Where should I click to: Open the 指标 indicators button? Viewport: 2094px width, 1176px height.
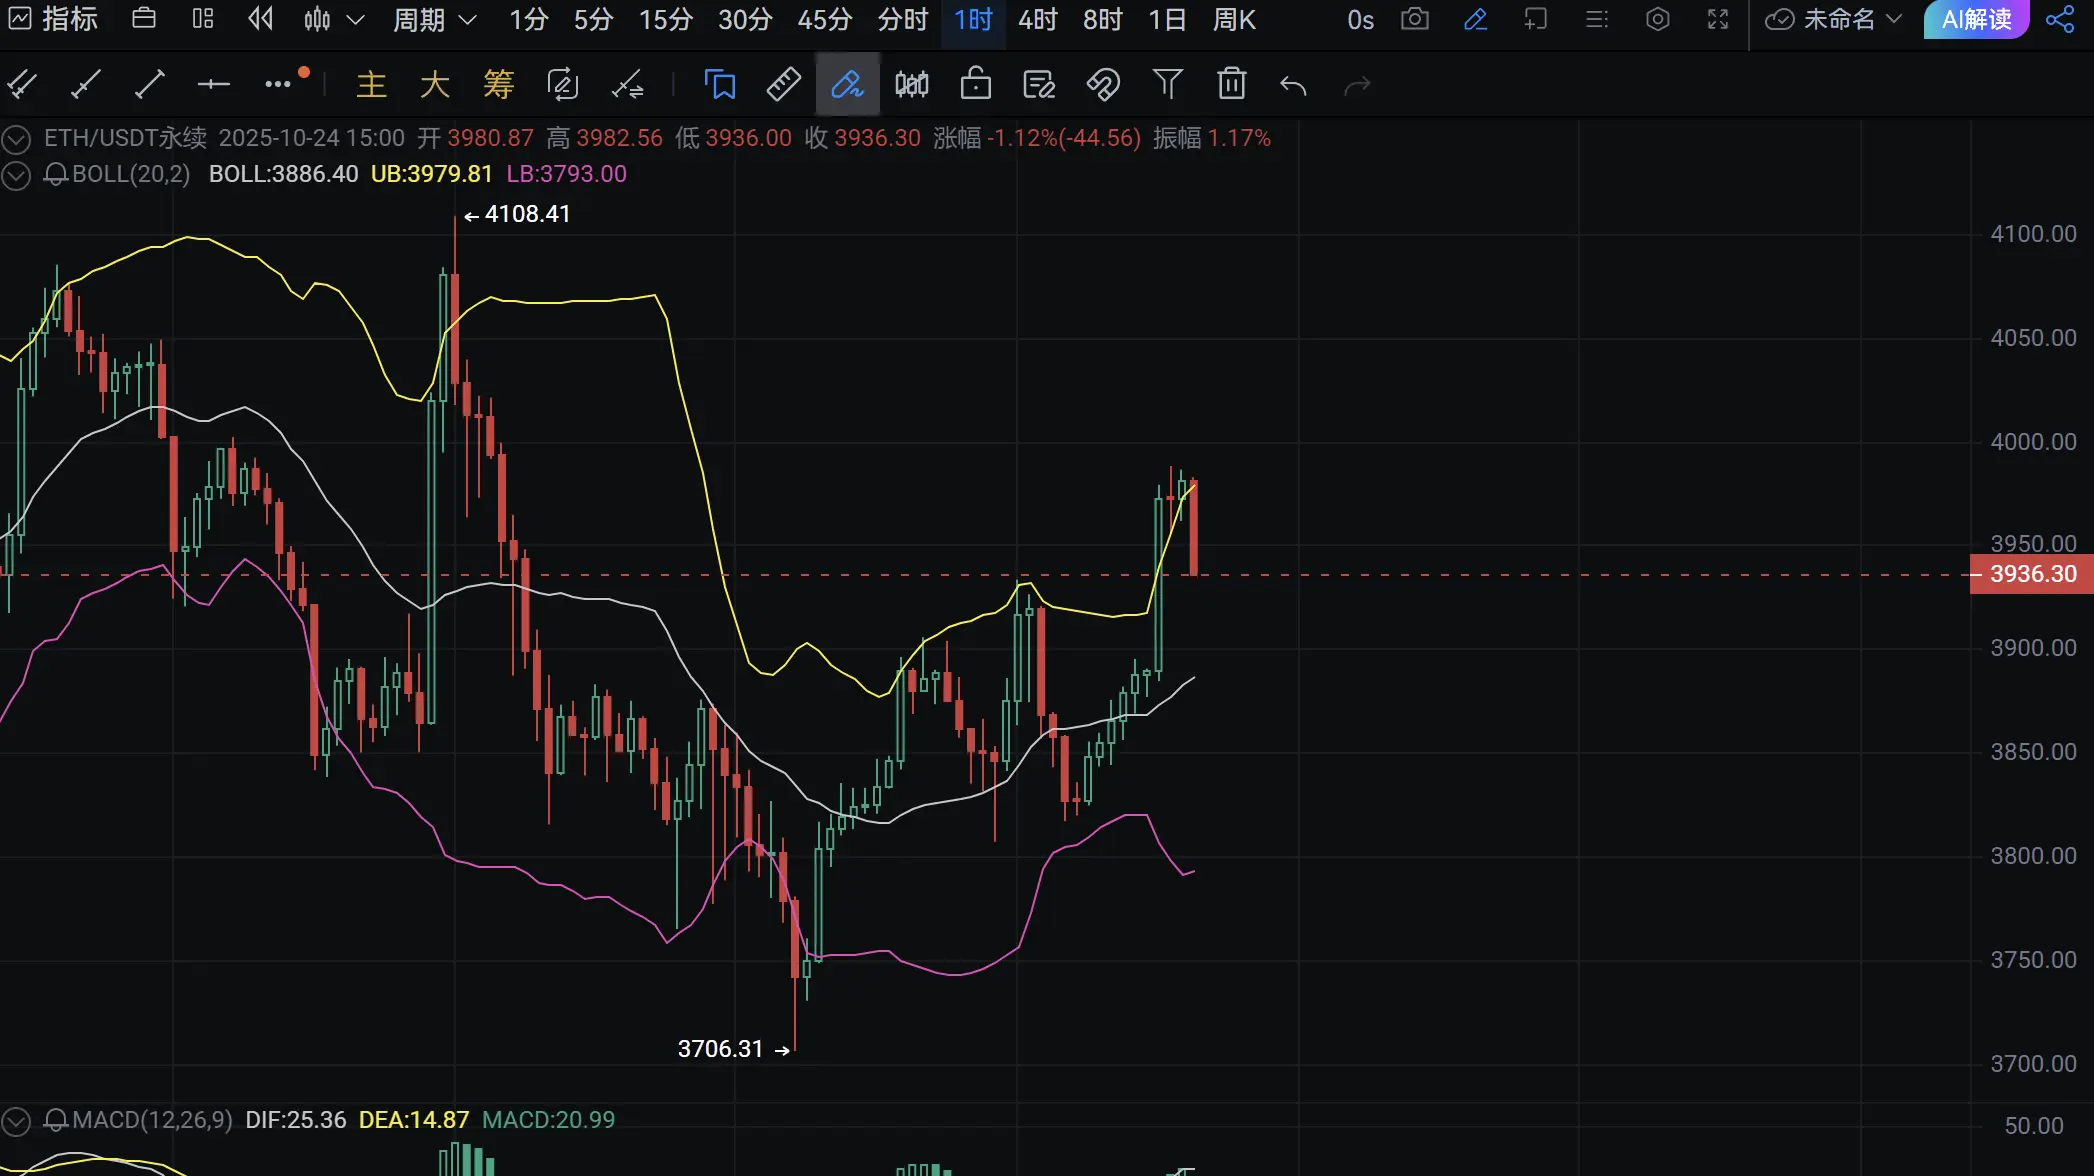point(54,19)
